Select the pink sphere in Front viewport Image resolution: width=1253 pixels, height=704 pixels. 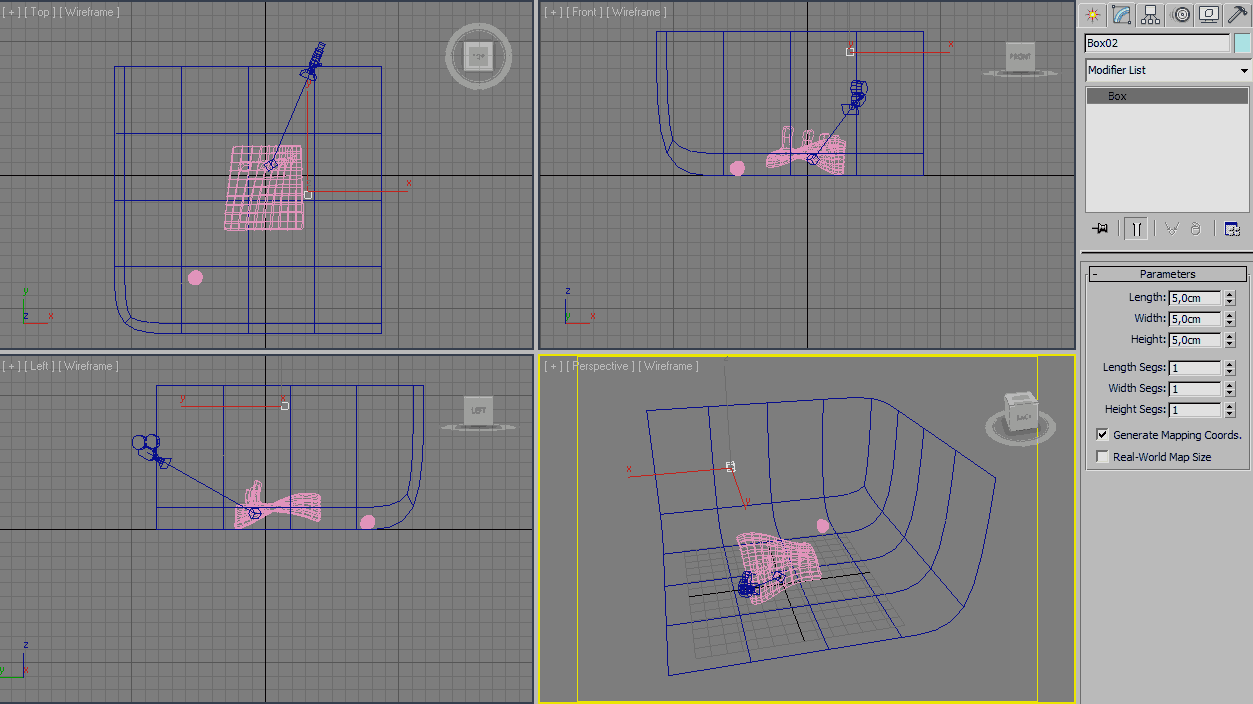[x=737, y=168]
